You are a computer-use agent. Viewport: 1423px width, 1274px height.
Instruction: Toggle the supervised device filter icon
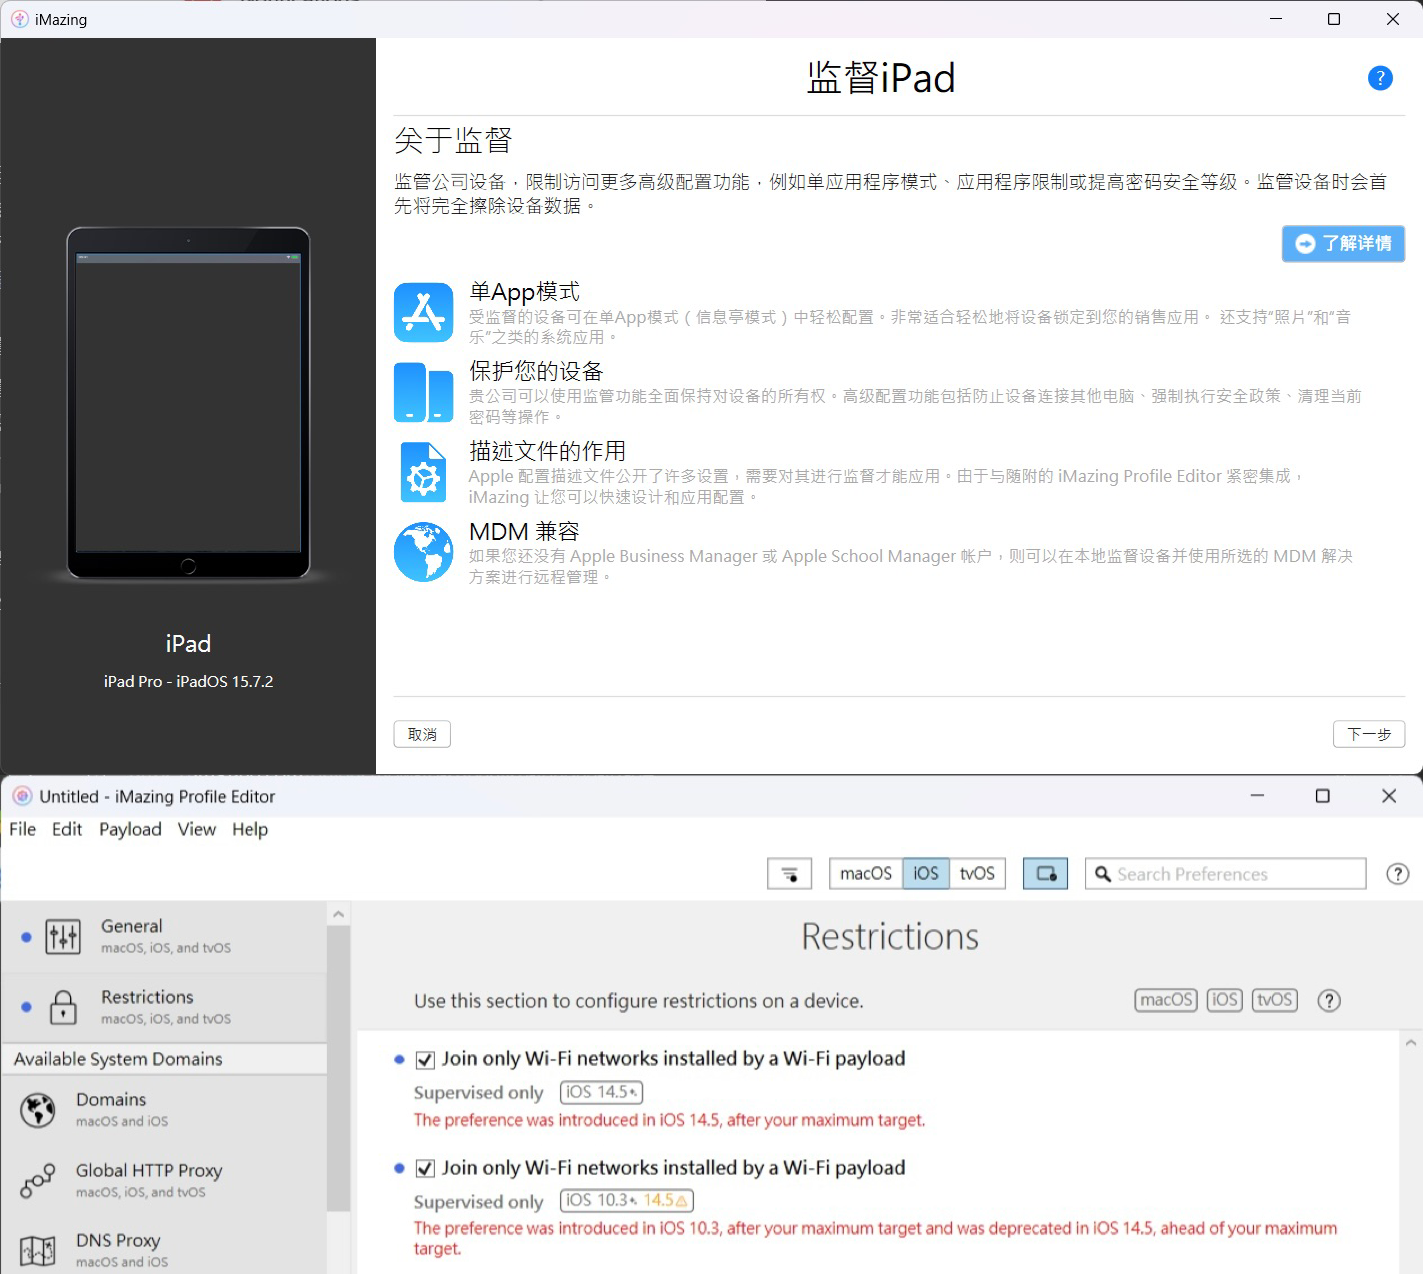(1046, 873)
